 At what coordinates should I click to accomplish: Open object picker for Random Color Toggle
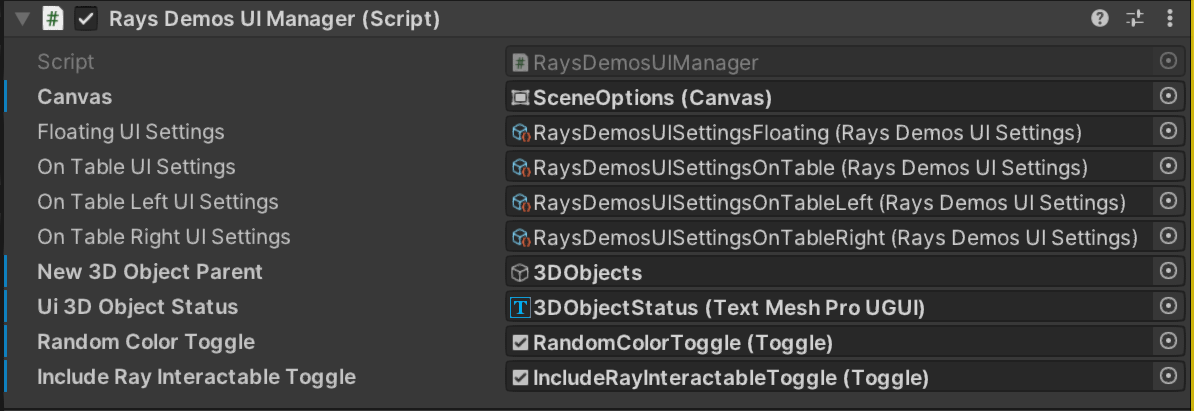click(1168, 341)
